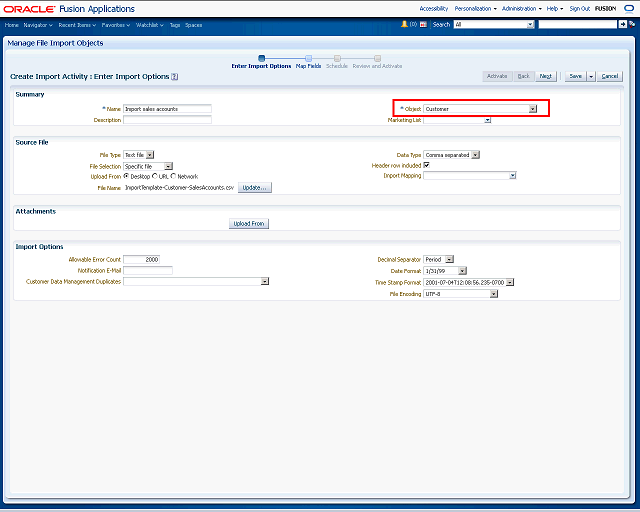Open the Favorites menu
The width and height of the screenshot is (640, 512).
(116, 25)
